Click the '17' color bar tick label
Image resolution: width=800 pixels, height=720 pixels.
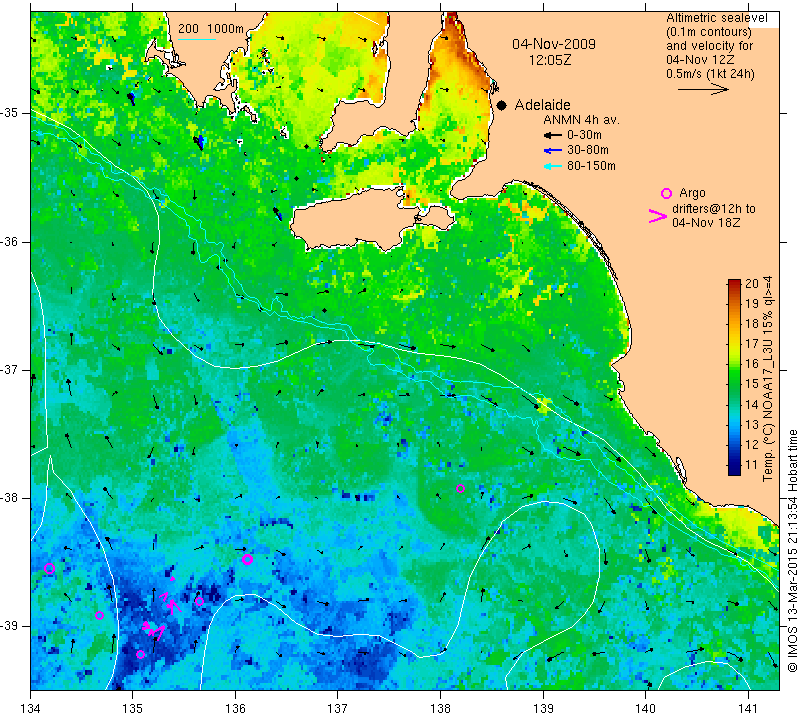coord(753,343)
